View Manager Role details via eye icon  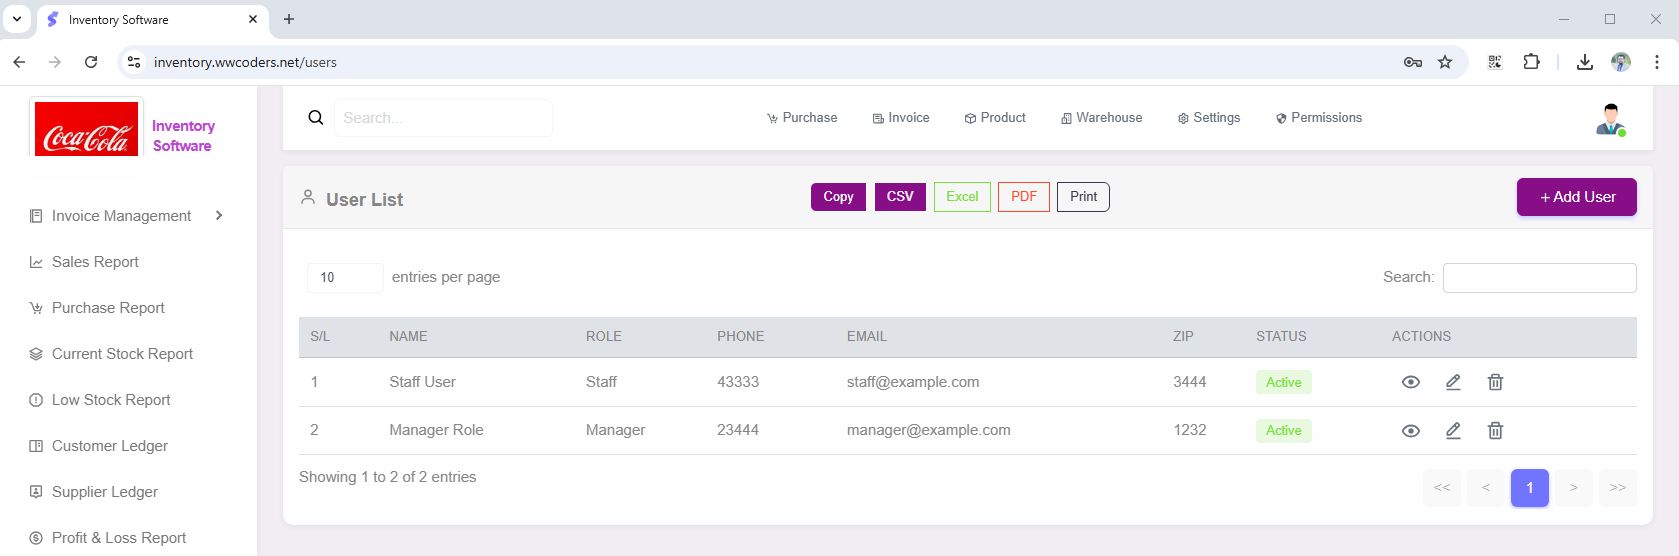pos(1411,431)
